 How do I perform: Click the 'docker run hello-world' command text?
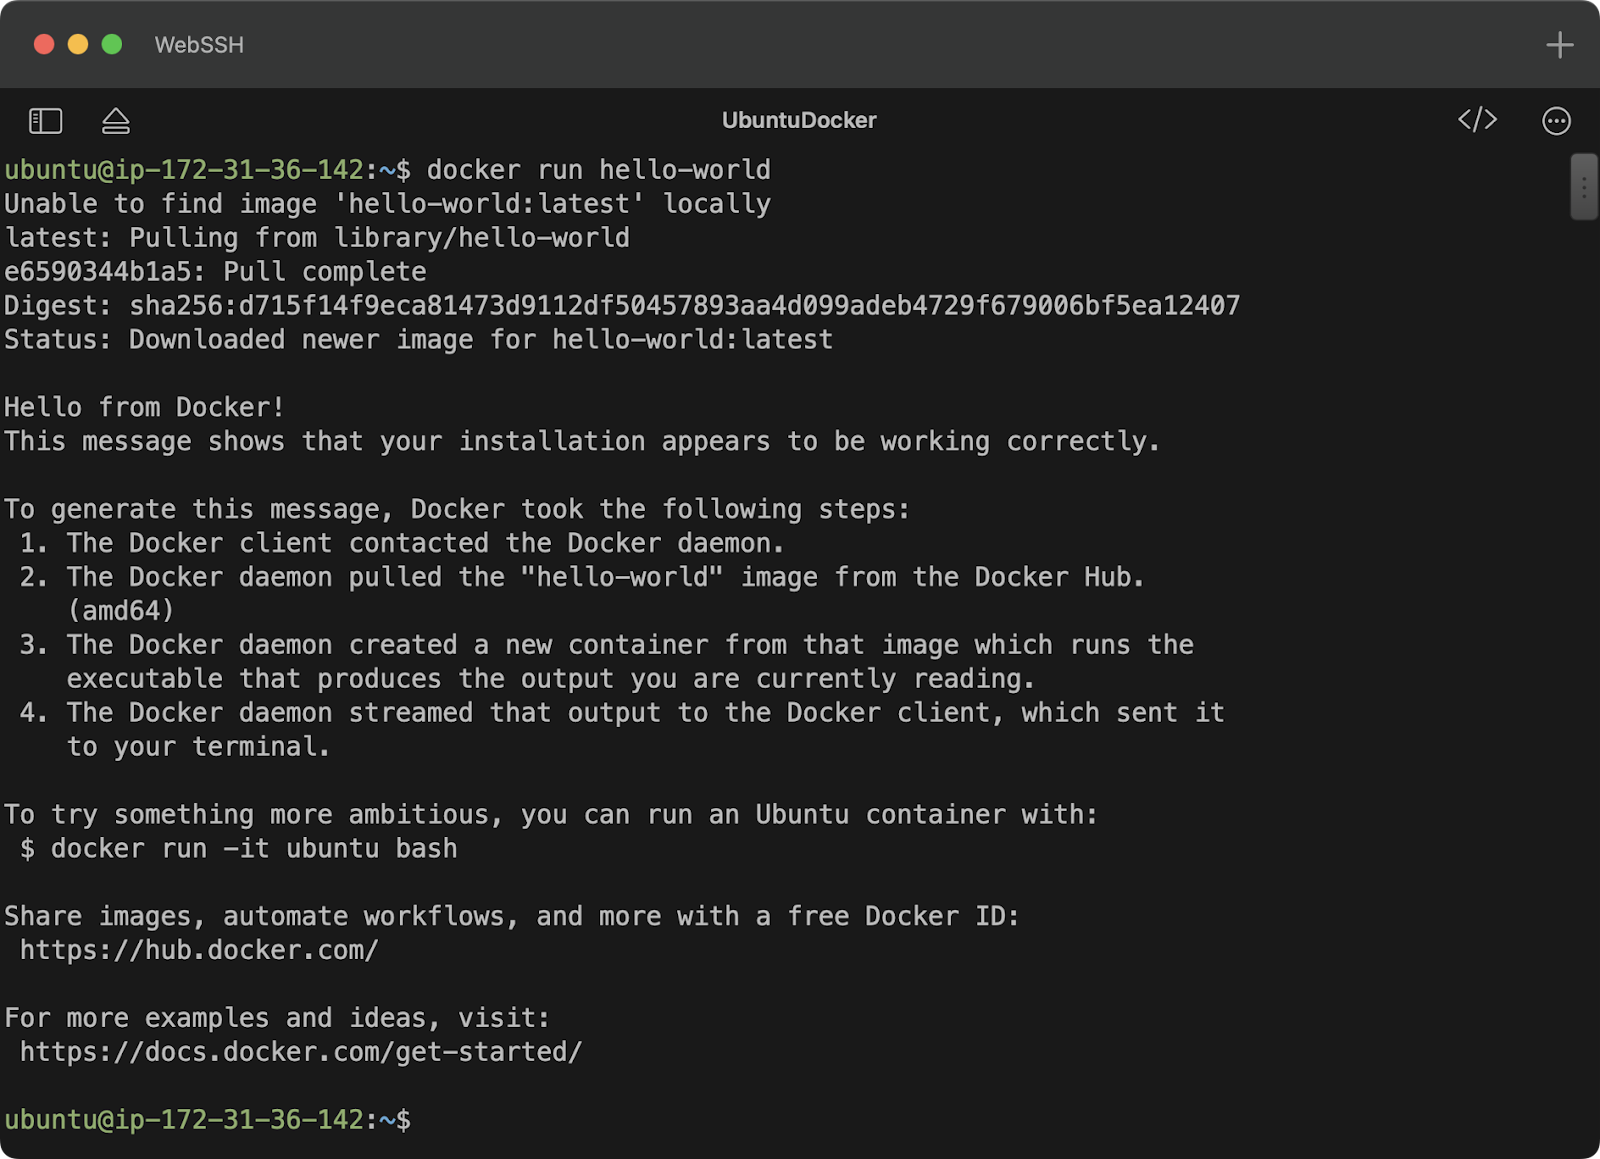tap(599, 170)
